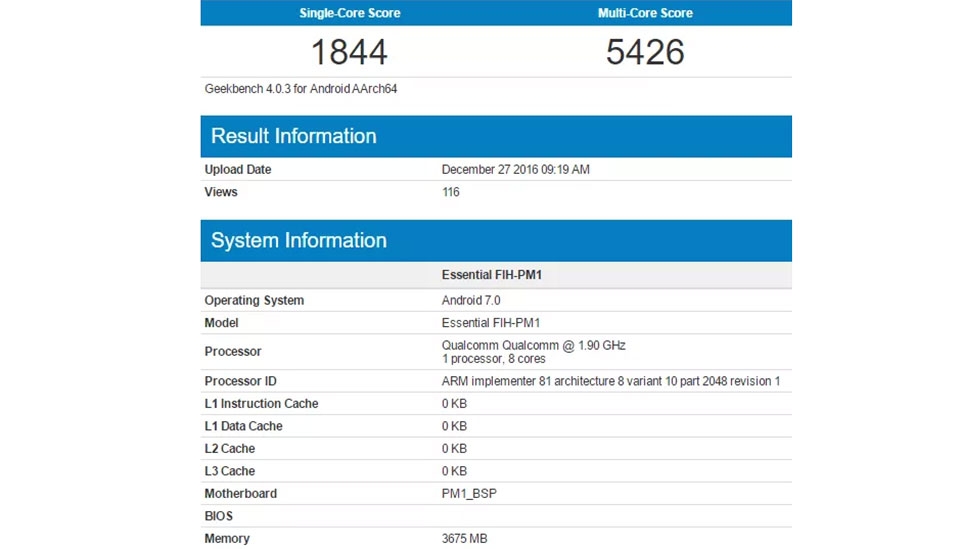The width and height of the screenshot is (960, 549).
Task: Click the Result Information section header
Action: tap(496, 136)
